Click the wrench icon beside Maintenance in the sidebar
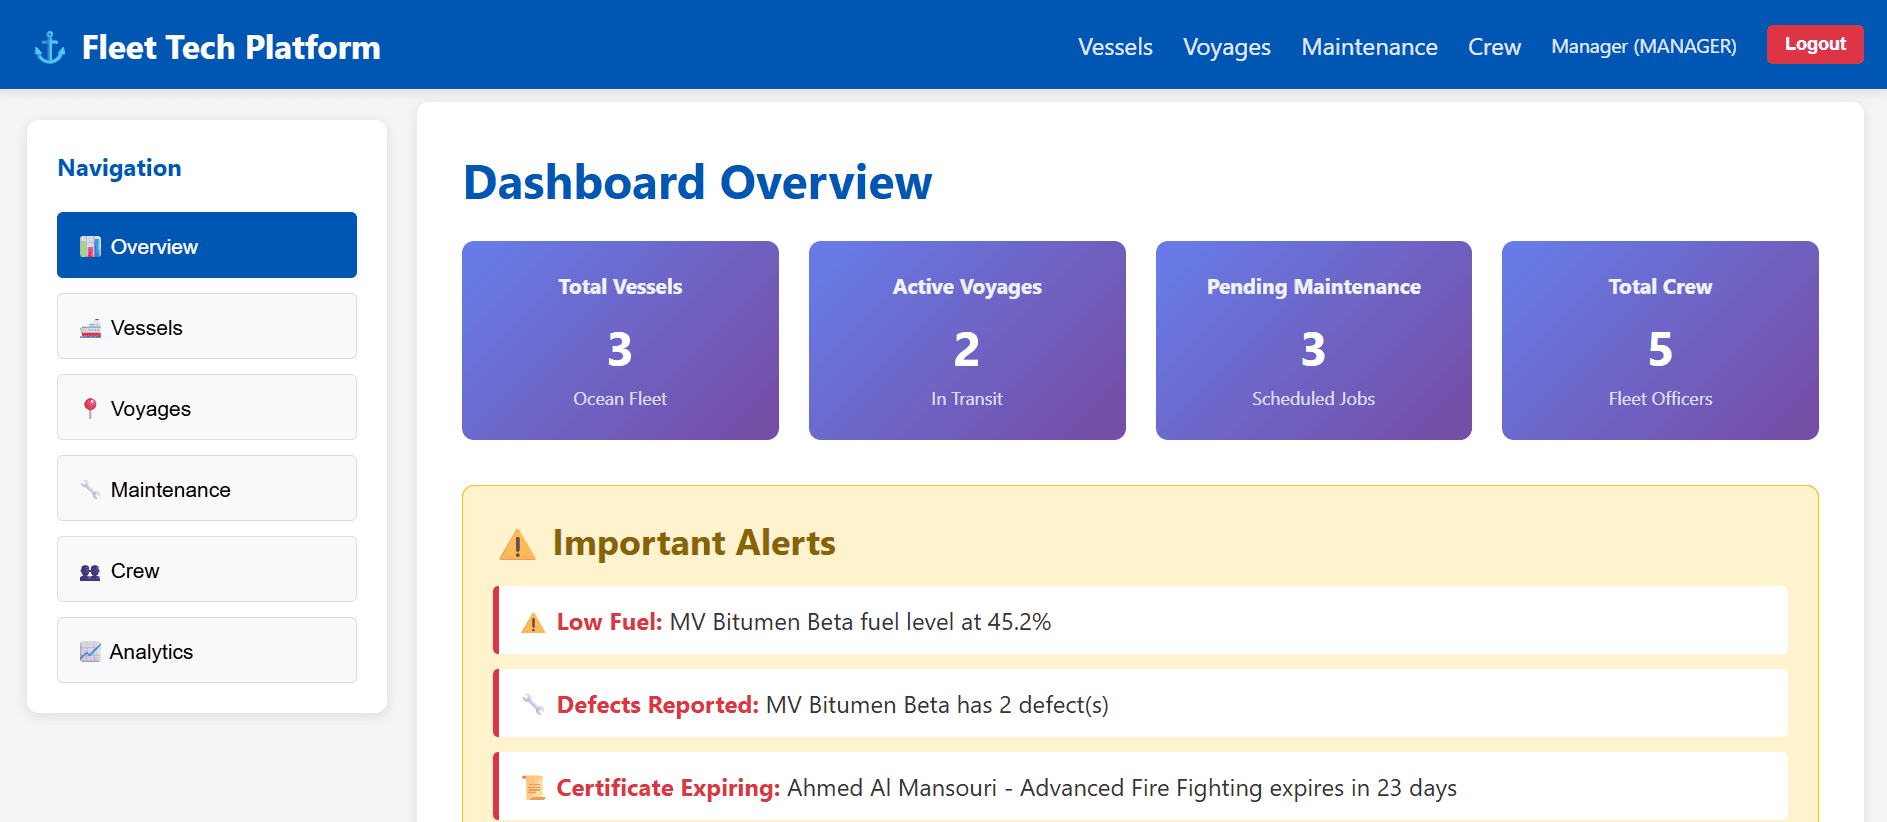Screen dimensions: 1887x822 tap(90, 489)
